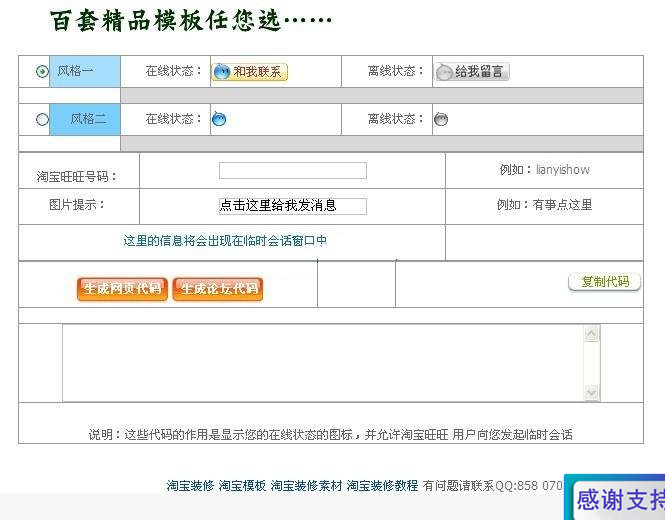Click the textarea scrollbar up arrow
Screen dimensions: 665x520
[591, 334]
